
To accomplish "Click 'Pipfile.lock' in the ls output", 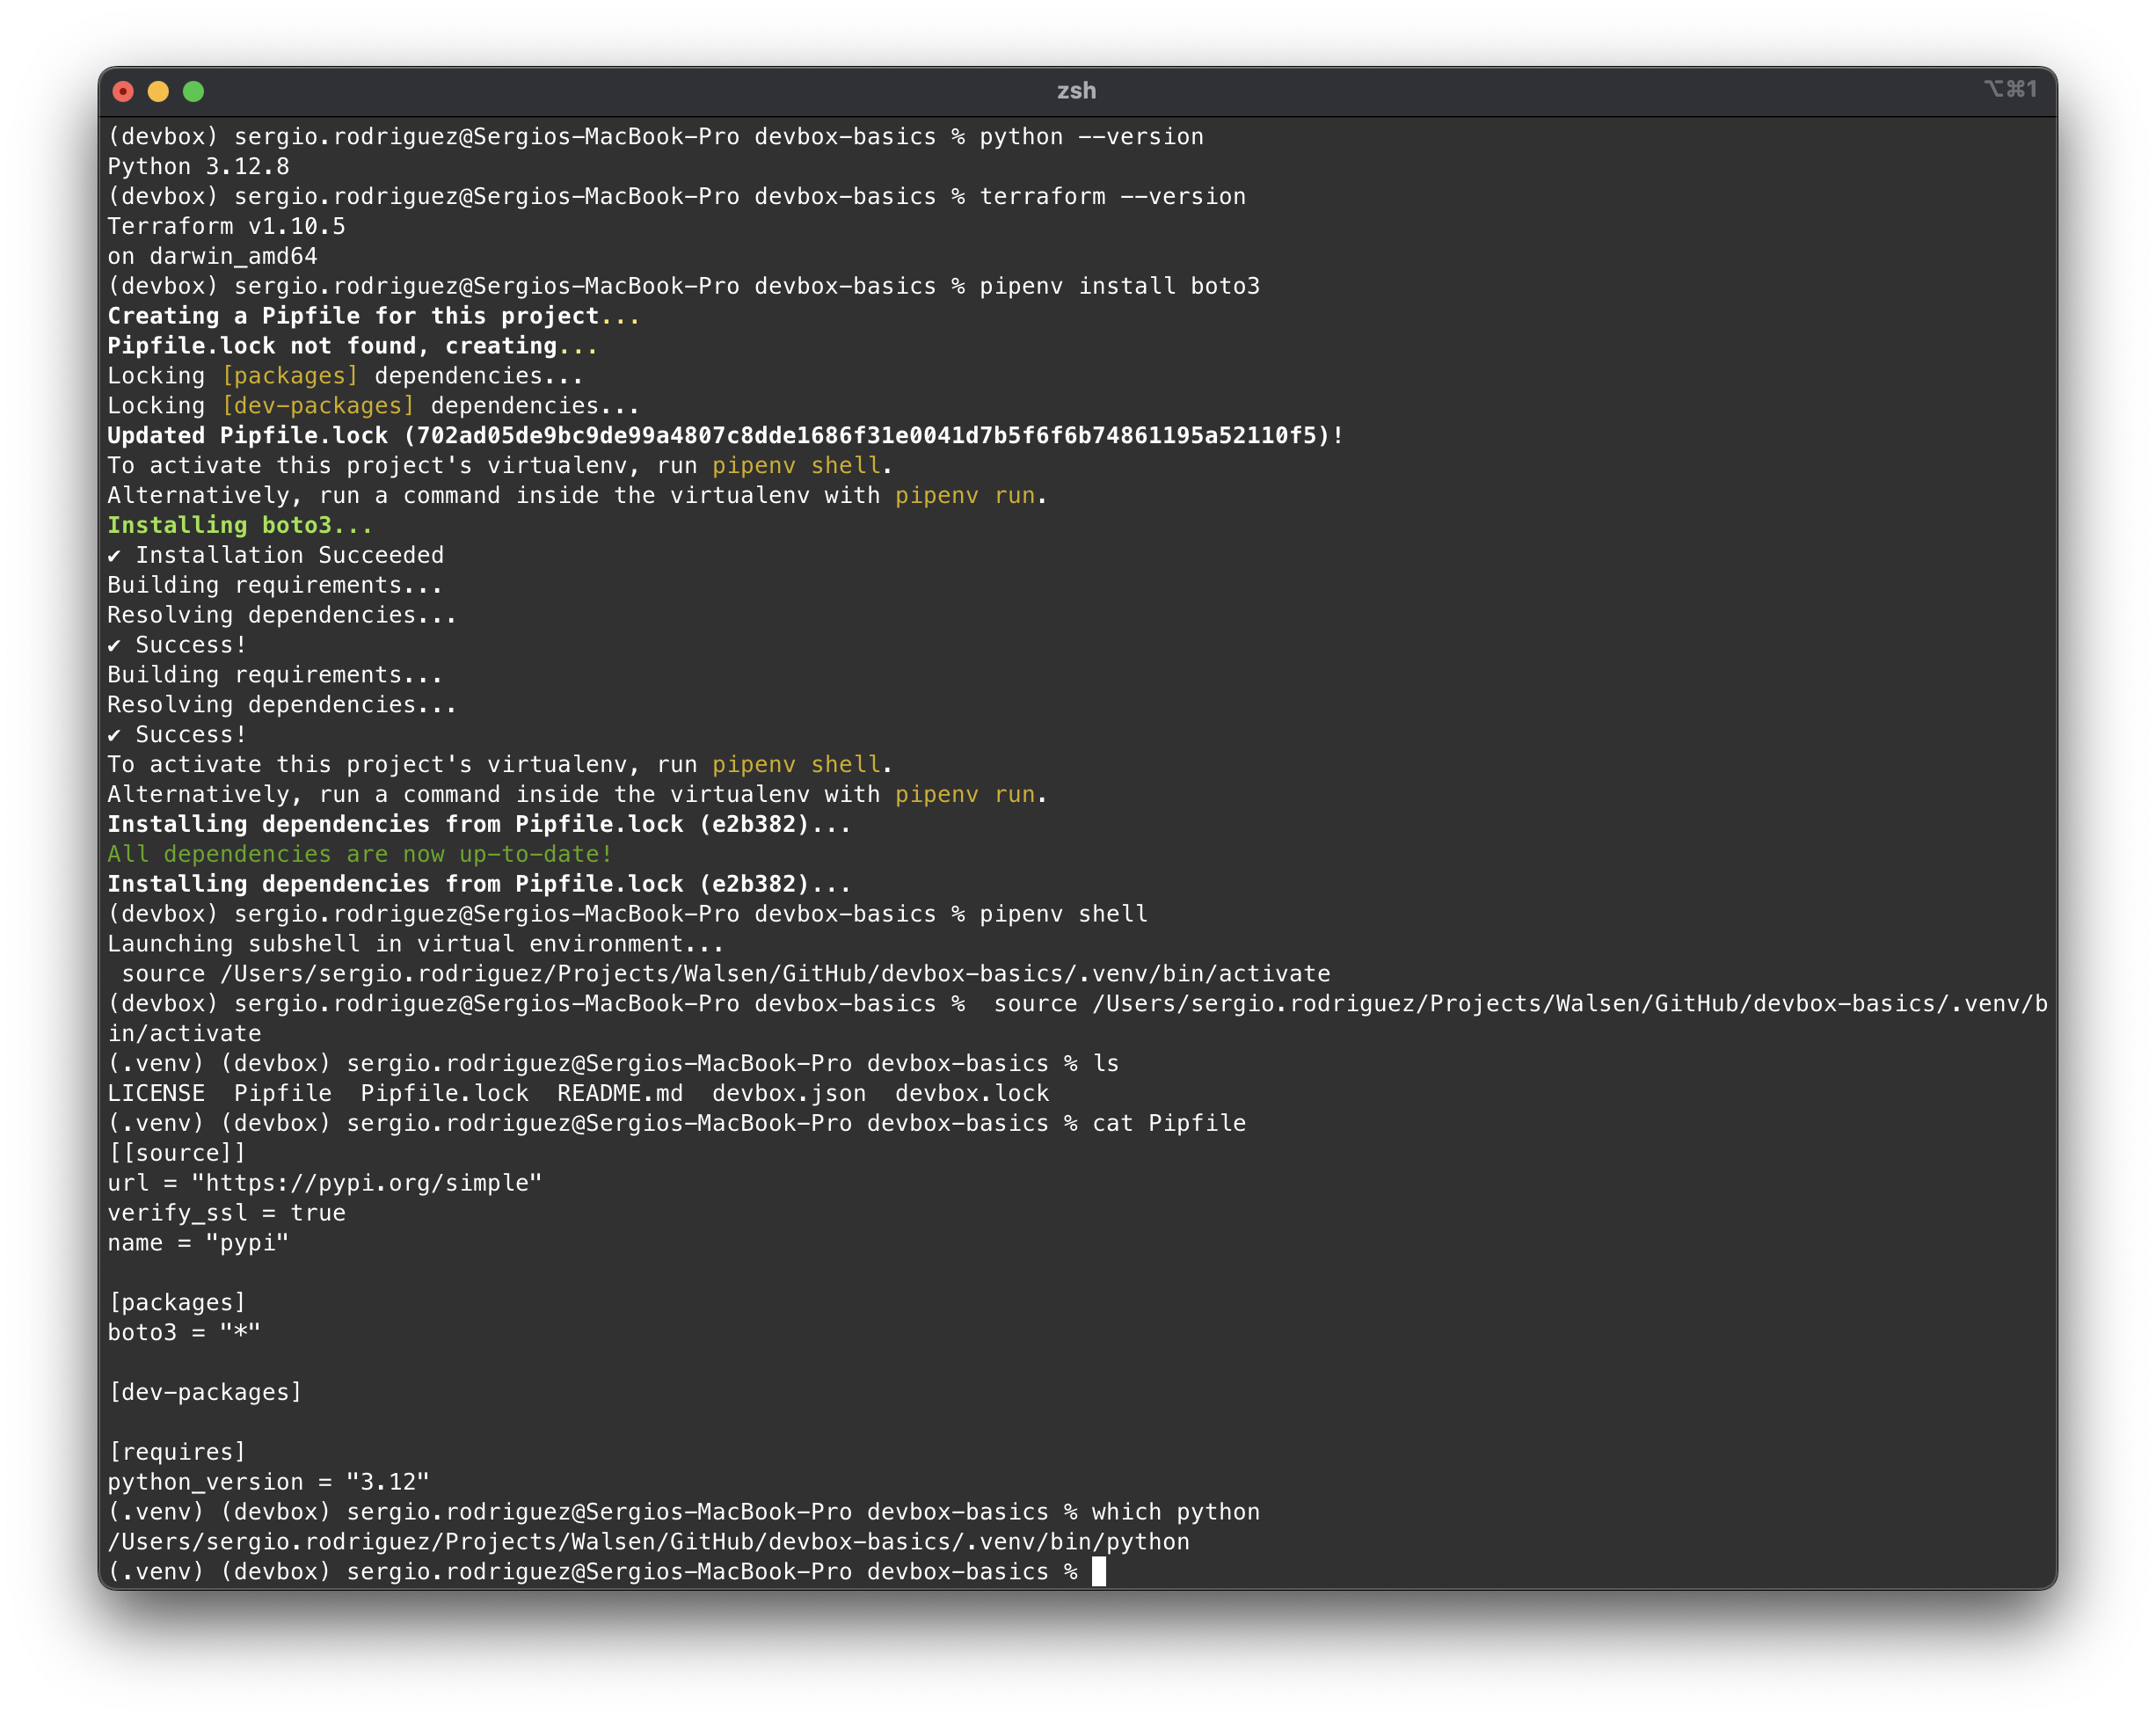I will tap(444, 1094).
